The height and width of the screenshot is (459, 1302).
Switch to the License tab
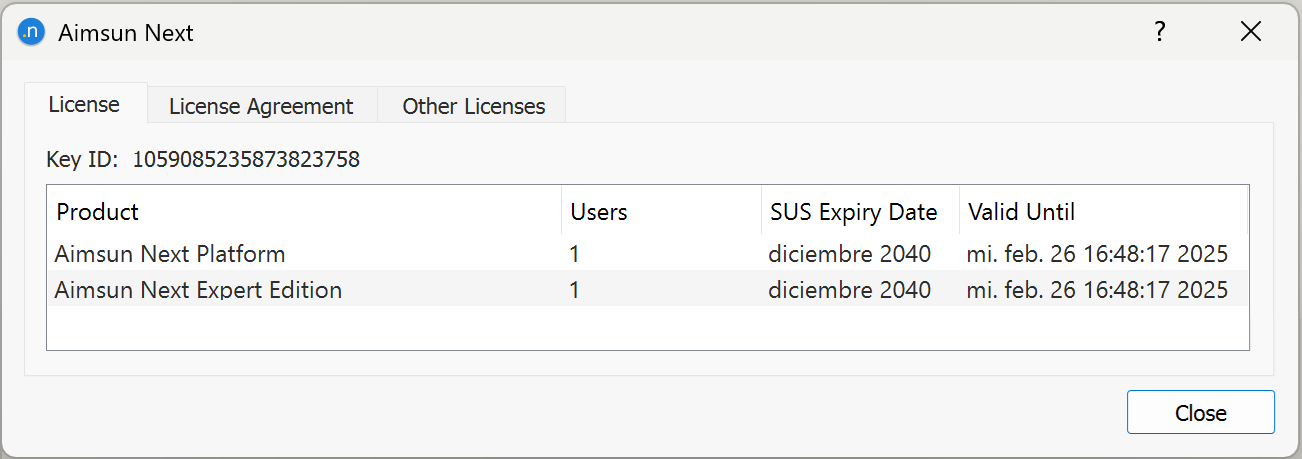point(85,104)
